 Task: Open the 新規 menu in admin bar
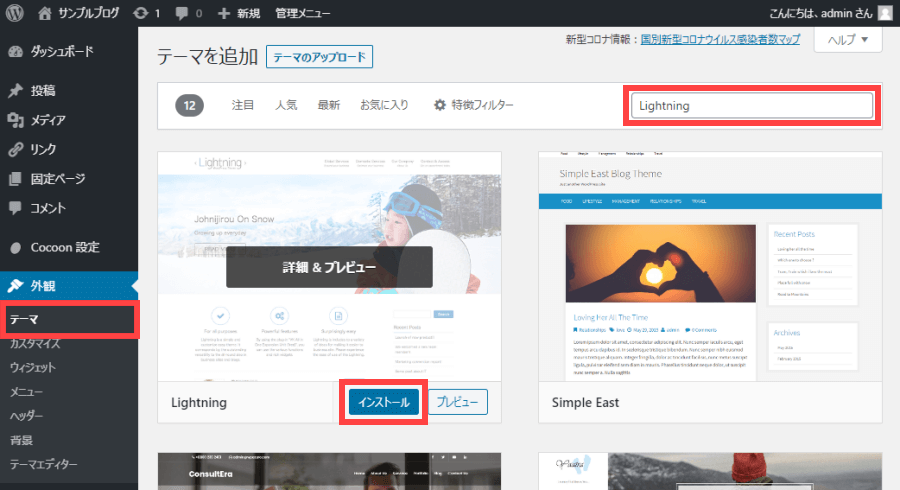[248, 13]
